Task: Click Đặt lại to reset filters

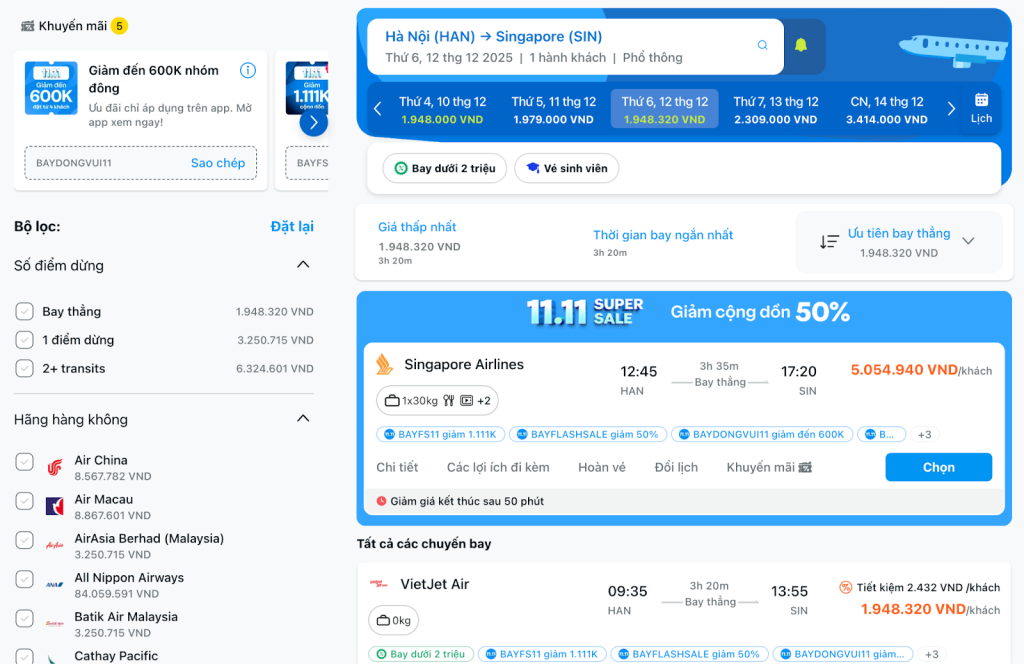Action: point(292,227)
